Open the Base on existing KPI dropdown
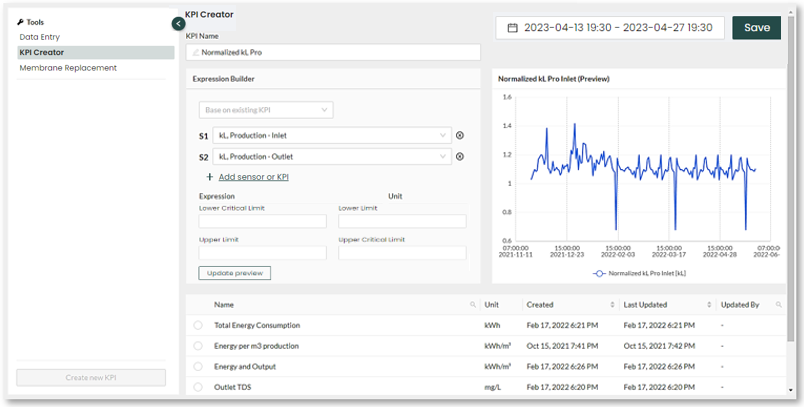Image resolution: width=804 pixels, height=407 pixels. (266, 110)
